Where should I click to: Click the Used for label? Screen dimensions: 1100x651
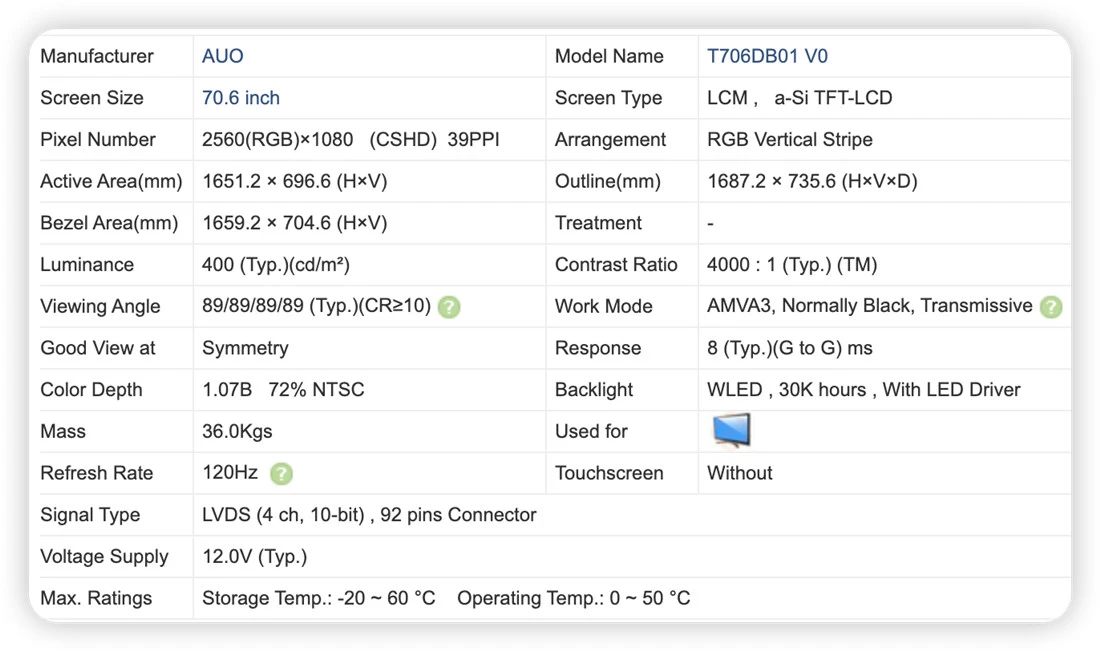coord(591,431)
